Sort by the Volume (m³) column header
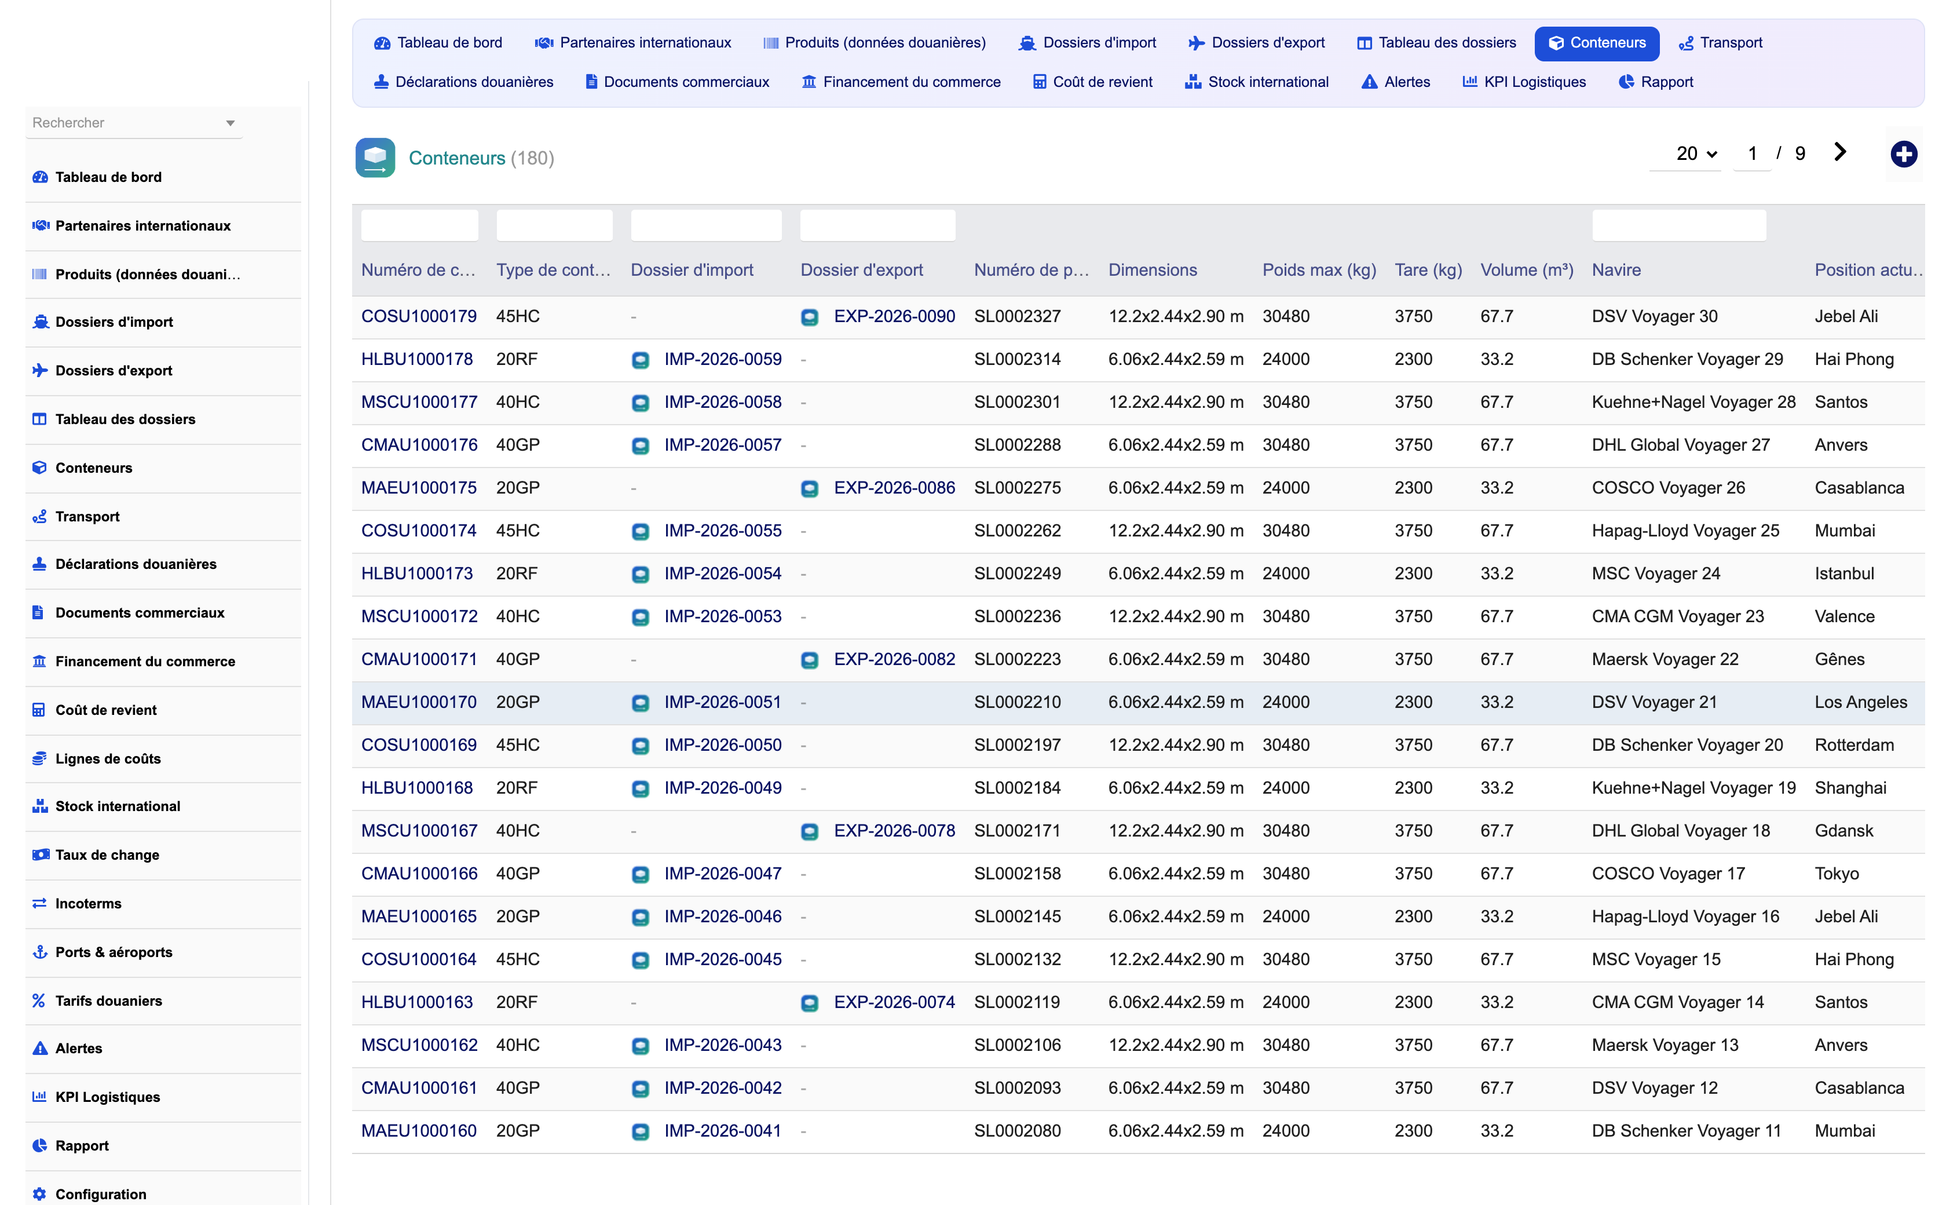Image resolution: width=1946 pixels, height=1205 pixels. [1527, 270]
